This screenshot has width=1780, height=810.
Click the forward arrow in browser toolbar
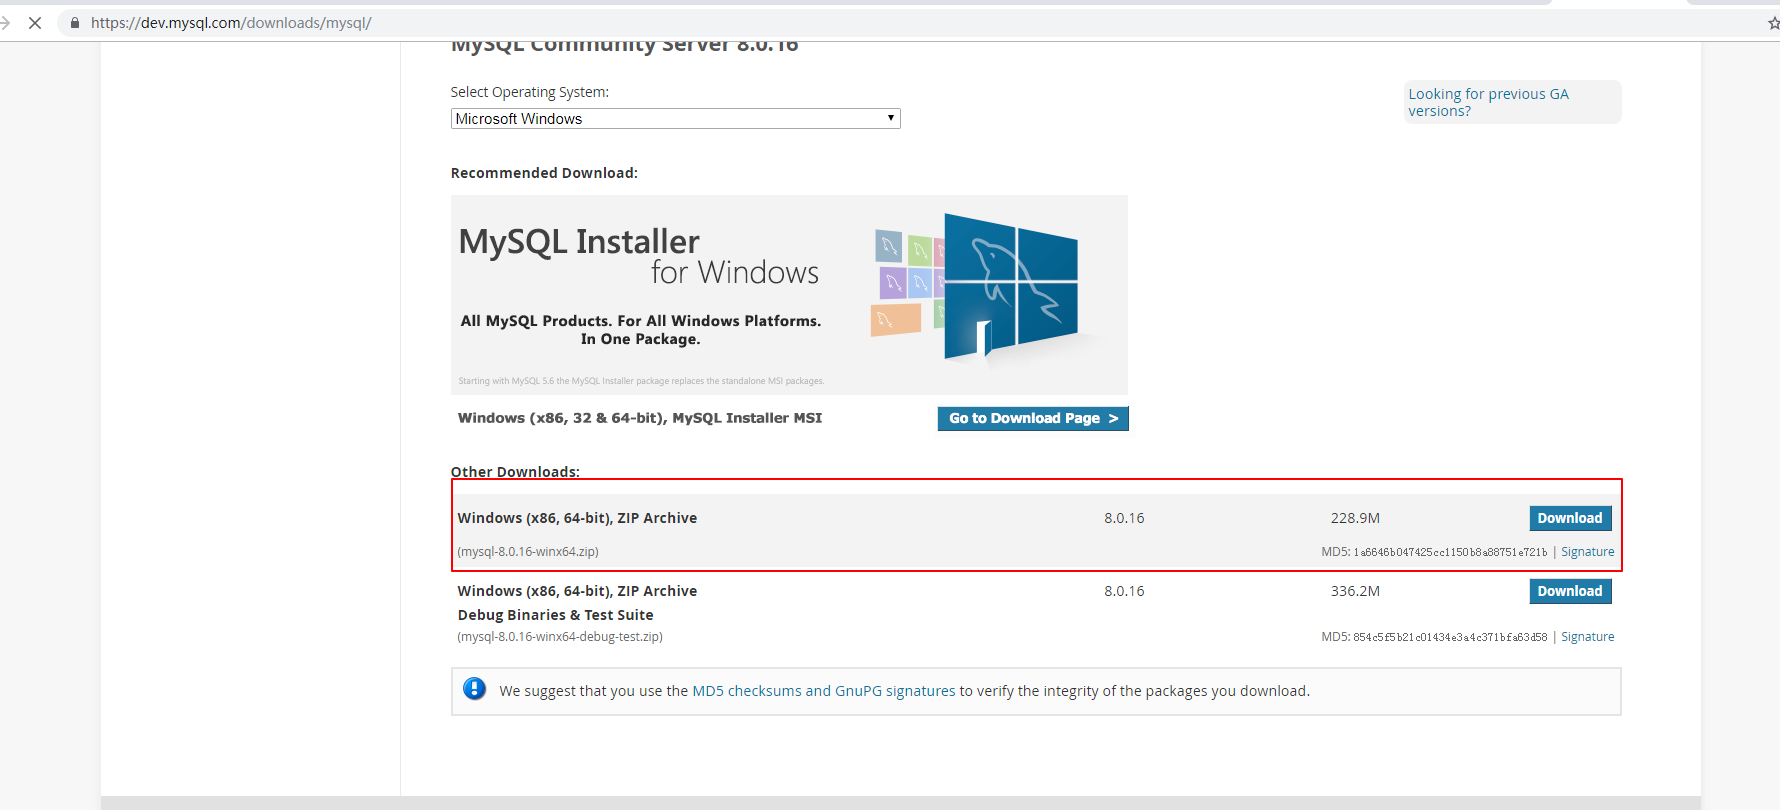click(4, 22)
